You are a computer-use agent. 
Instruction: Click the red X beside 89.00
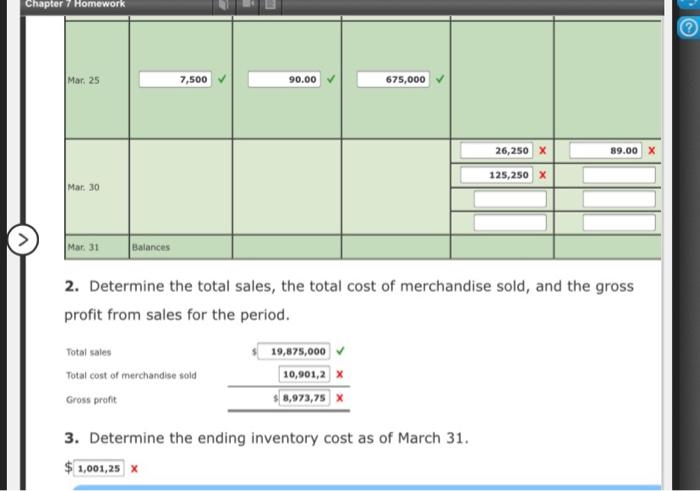tap(652, 150)
